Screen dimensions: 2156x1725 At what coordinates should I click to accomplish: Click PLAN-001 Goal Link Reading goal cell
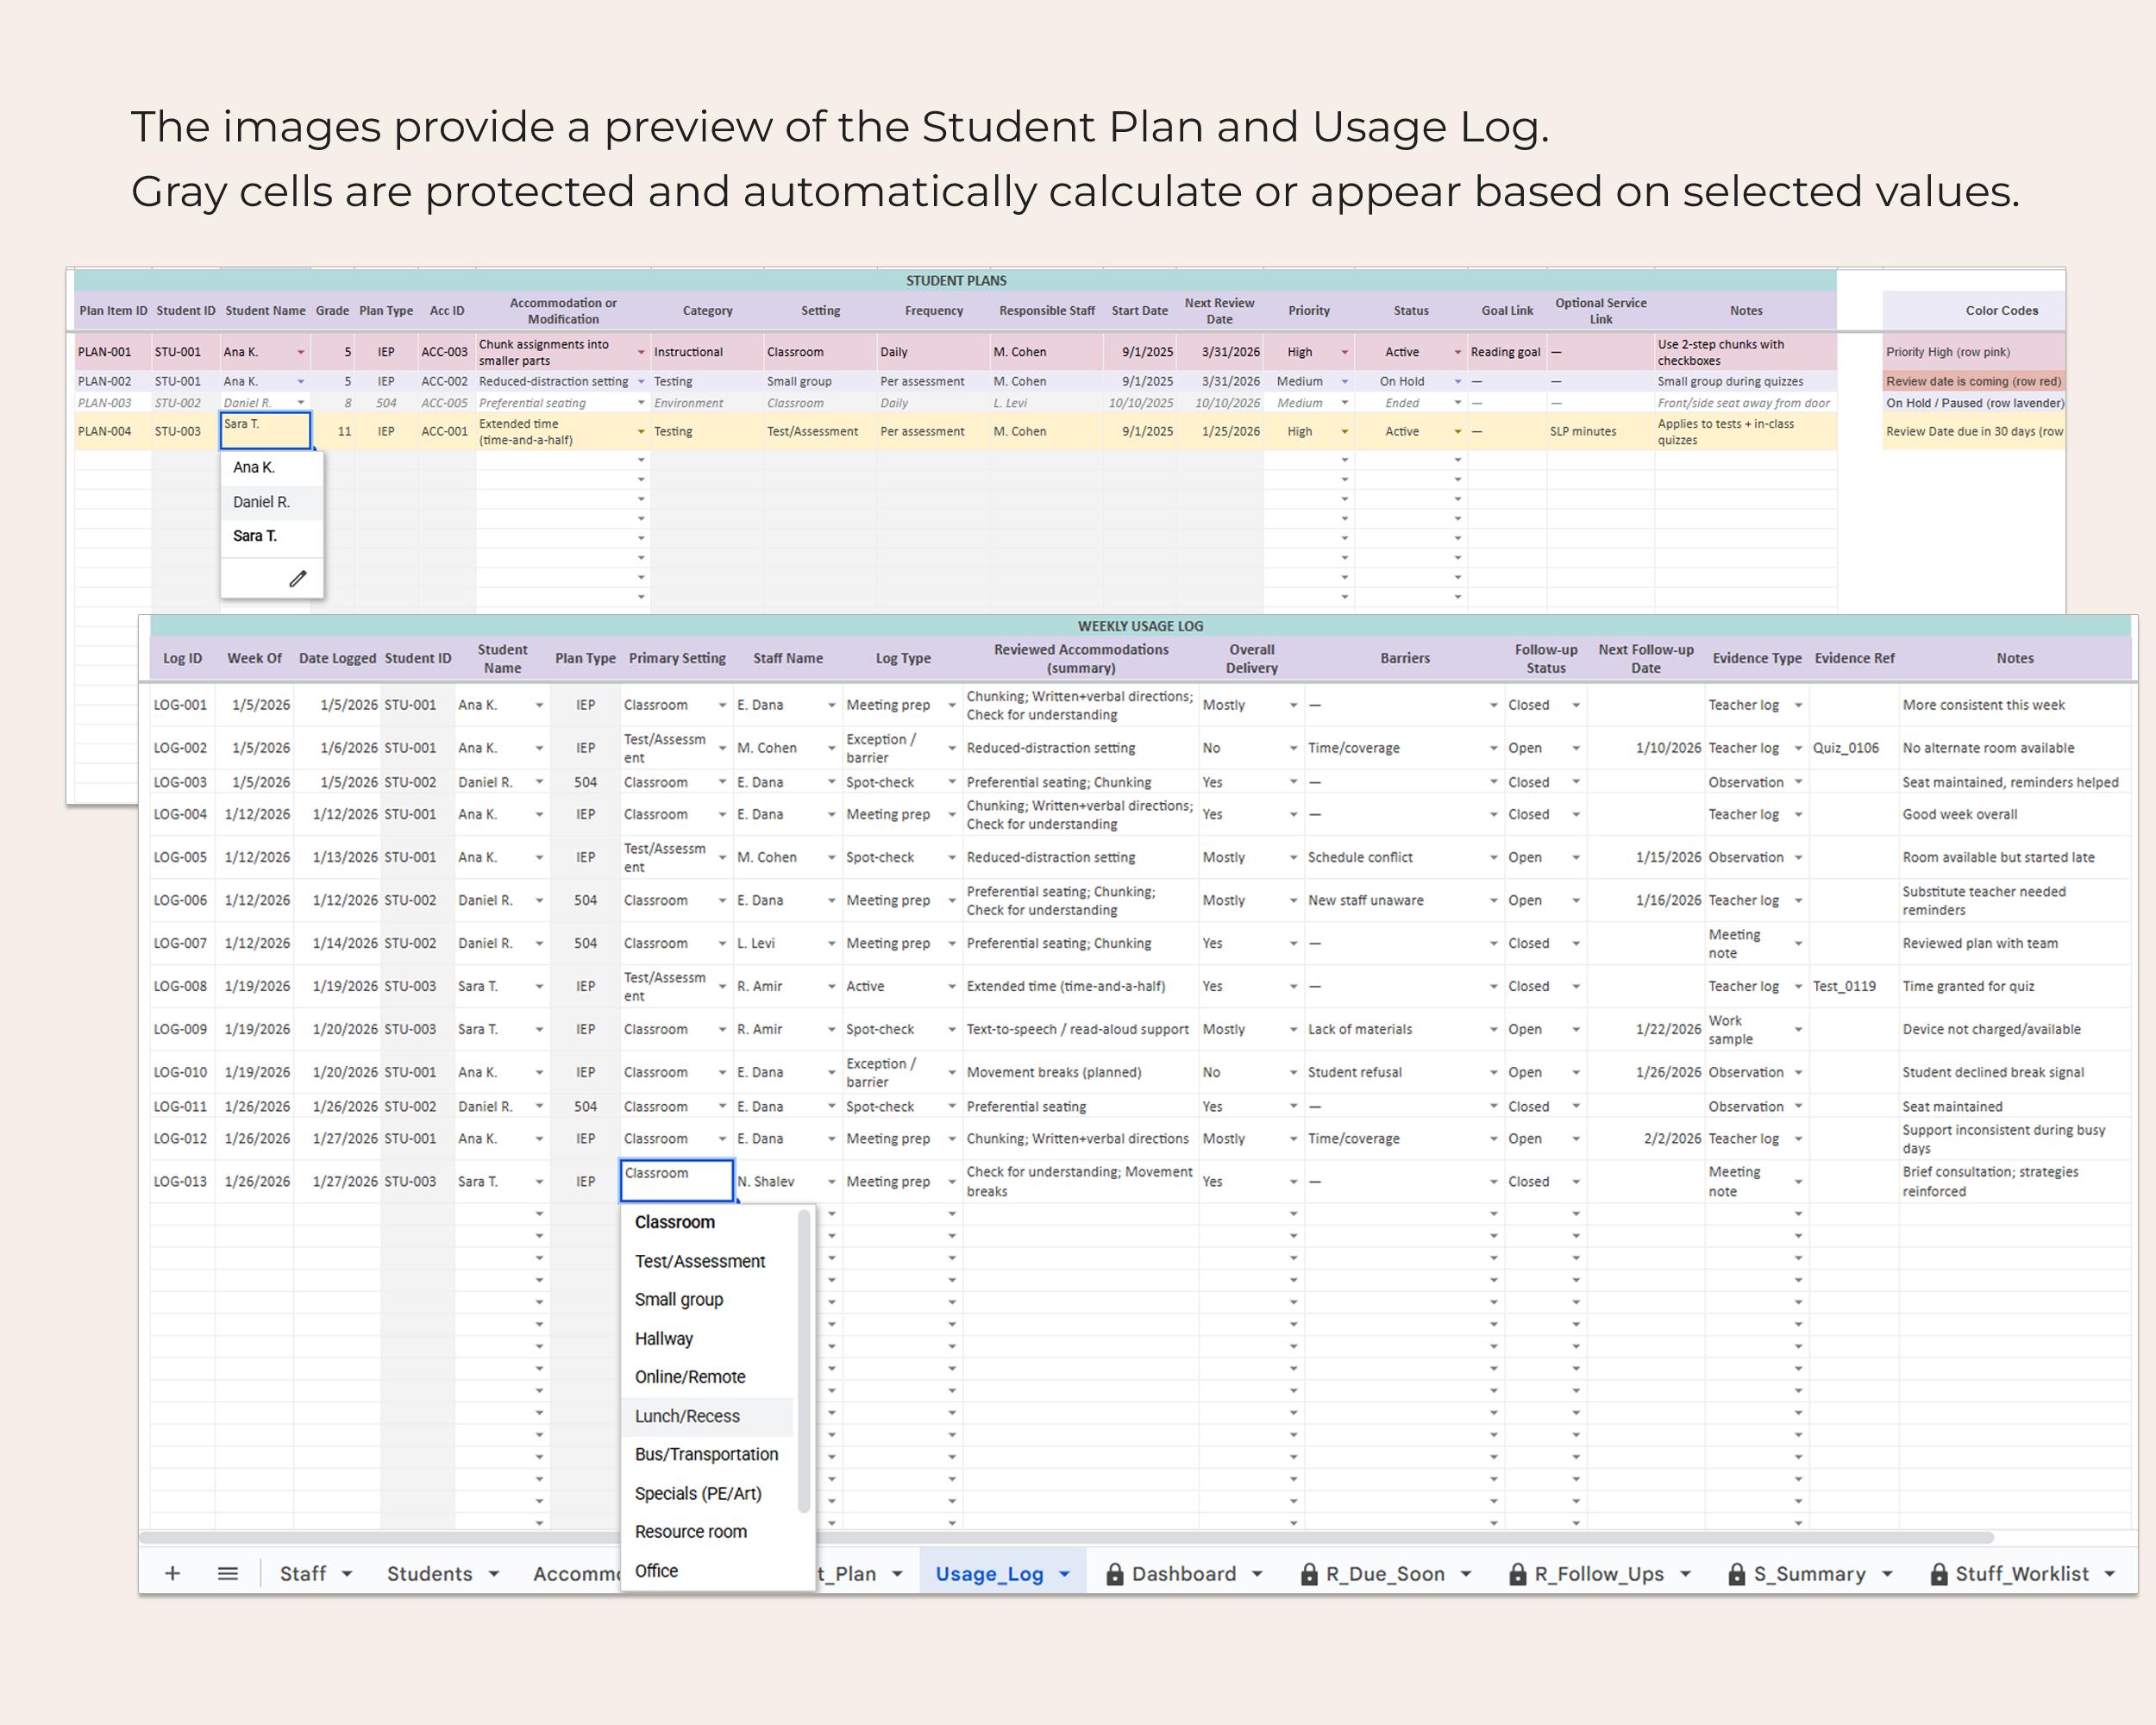[1506, 352]
